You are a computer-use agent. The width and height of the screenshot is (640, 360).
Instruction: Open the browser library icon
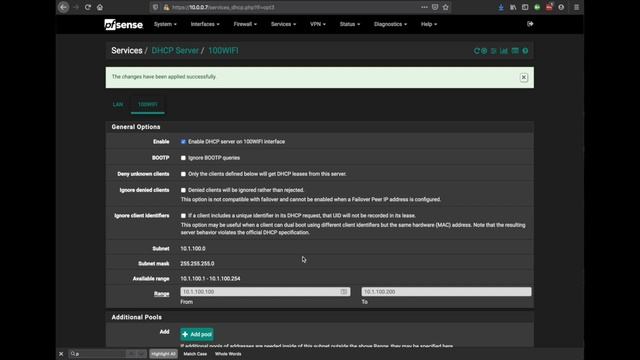click(513, 7)
